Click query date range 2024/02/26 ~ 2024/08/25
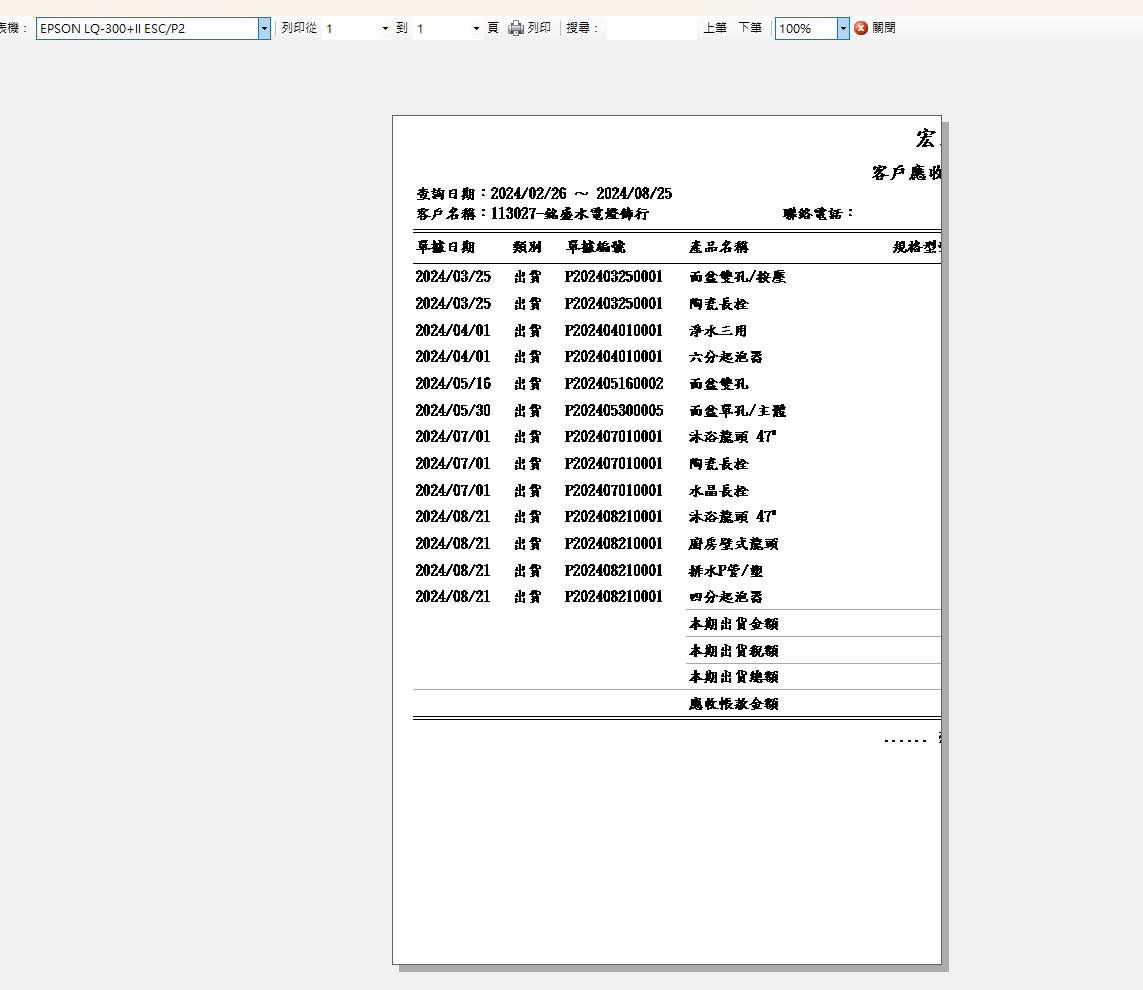1143x990 pixels. 581,193
